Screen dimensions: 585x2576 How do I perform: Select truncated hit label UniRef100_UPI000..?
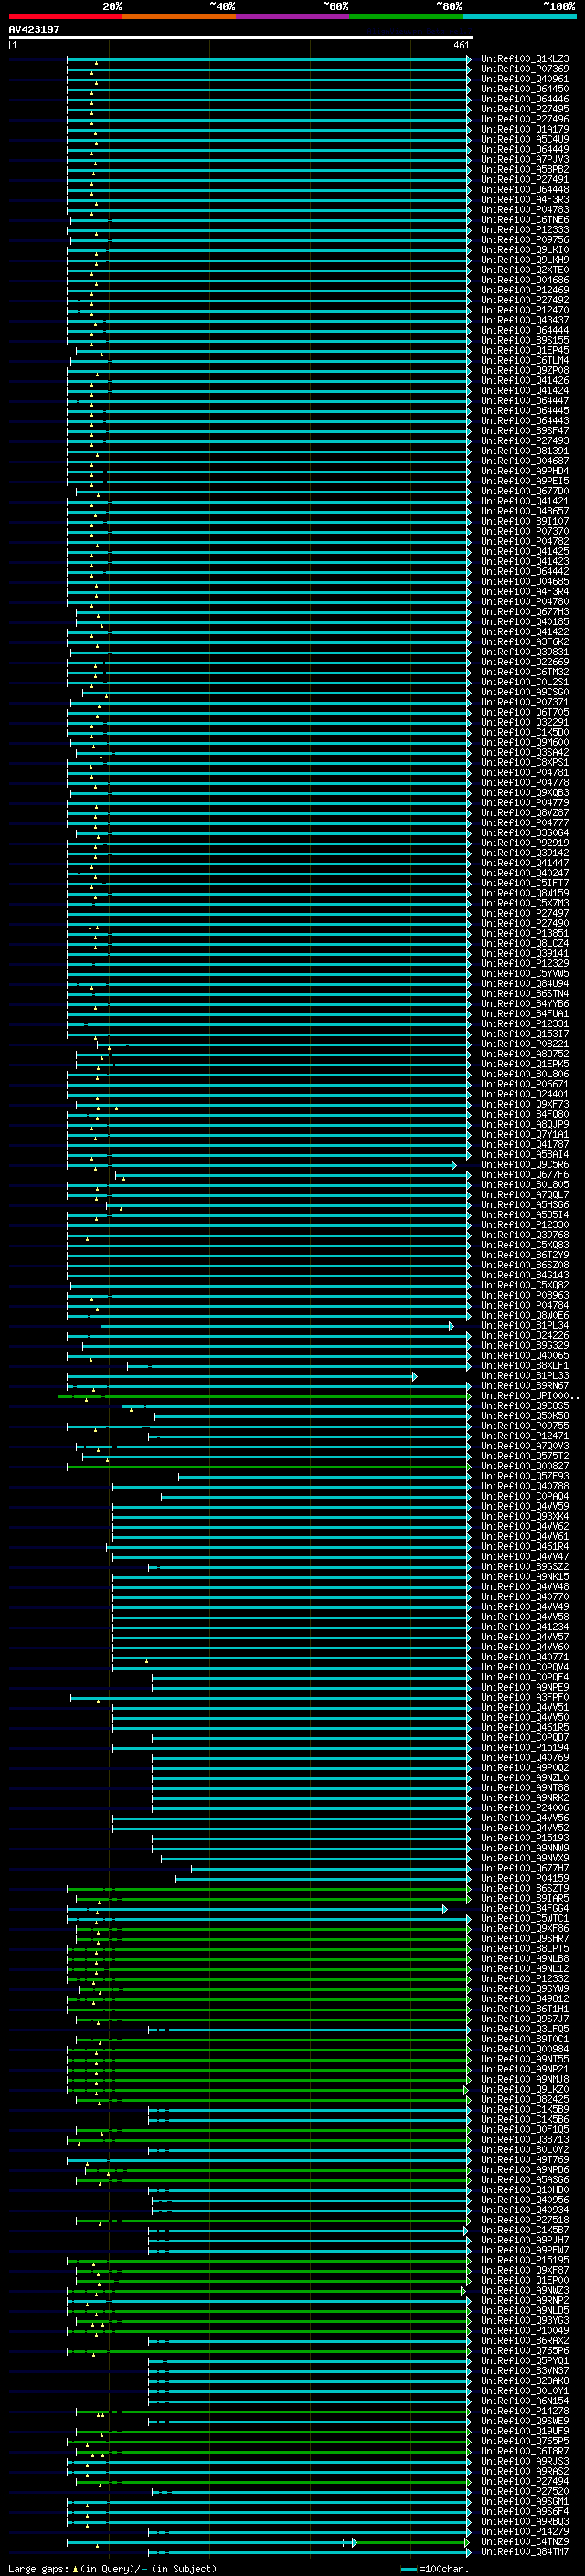pos(528,1396)
